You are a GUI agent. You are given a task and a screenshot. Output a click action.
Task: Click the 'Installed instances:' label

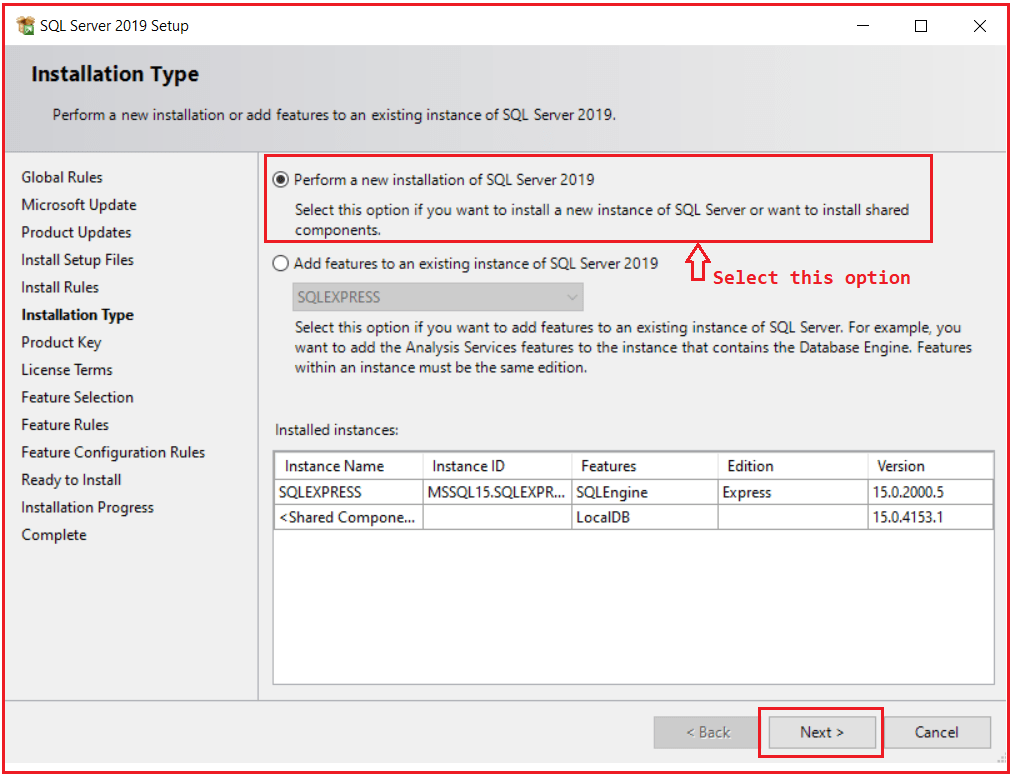tap(337, 430)
